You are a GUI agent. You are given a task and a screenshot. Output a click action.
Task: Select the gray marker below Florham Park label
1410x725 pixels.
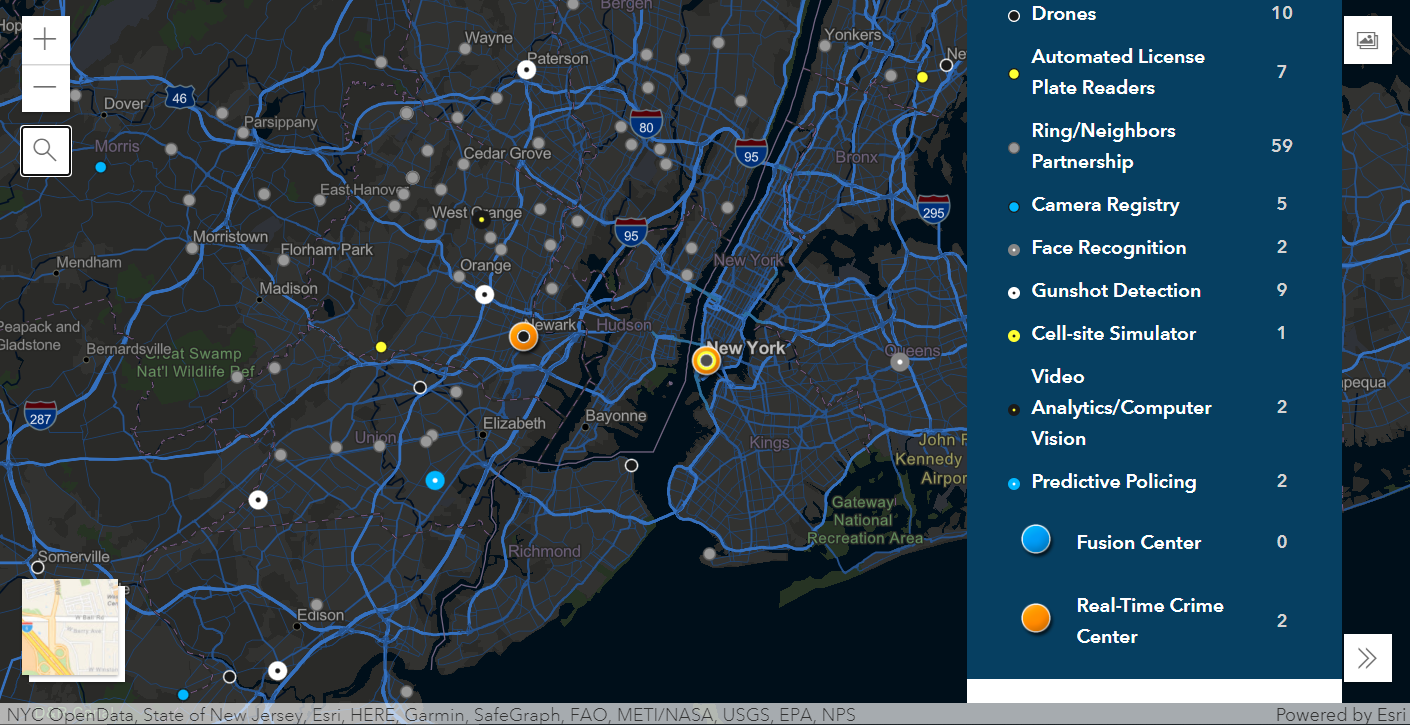coord(284,260)
